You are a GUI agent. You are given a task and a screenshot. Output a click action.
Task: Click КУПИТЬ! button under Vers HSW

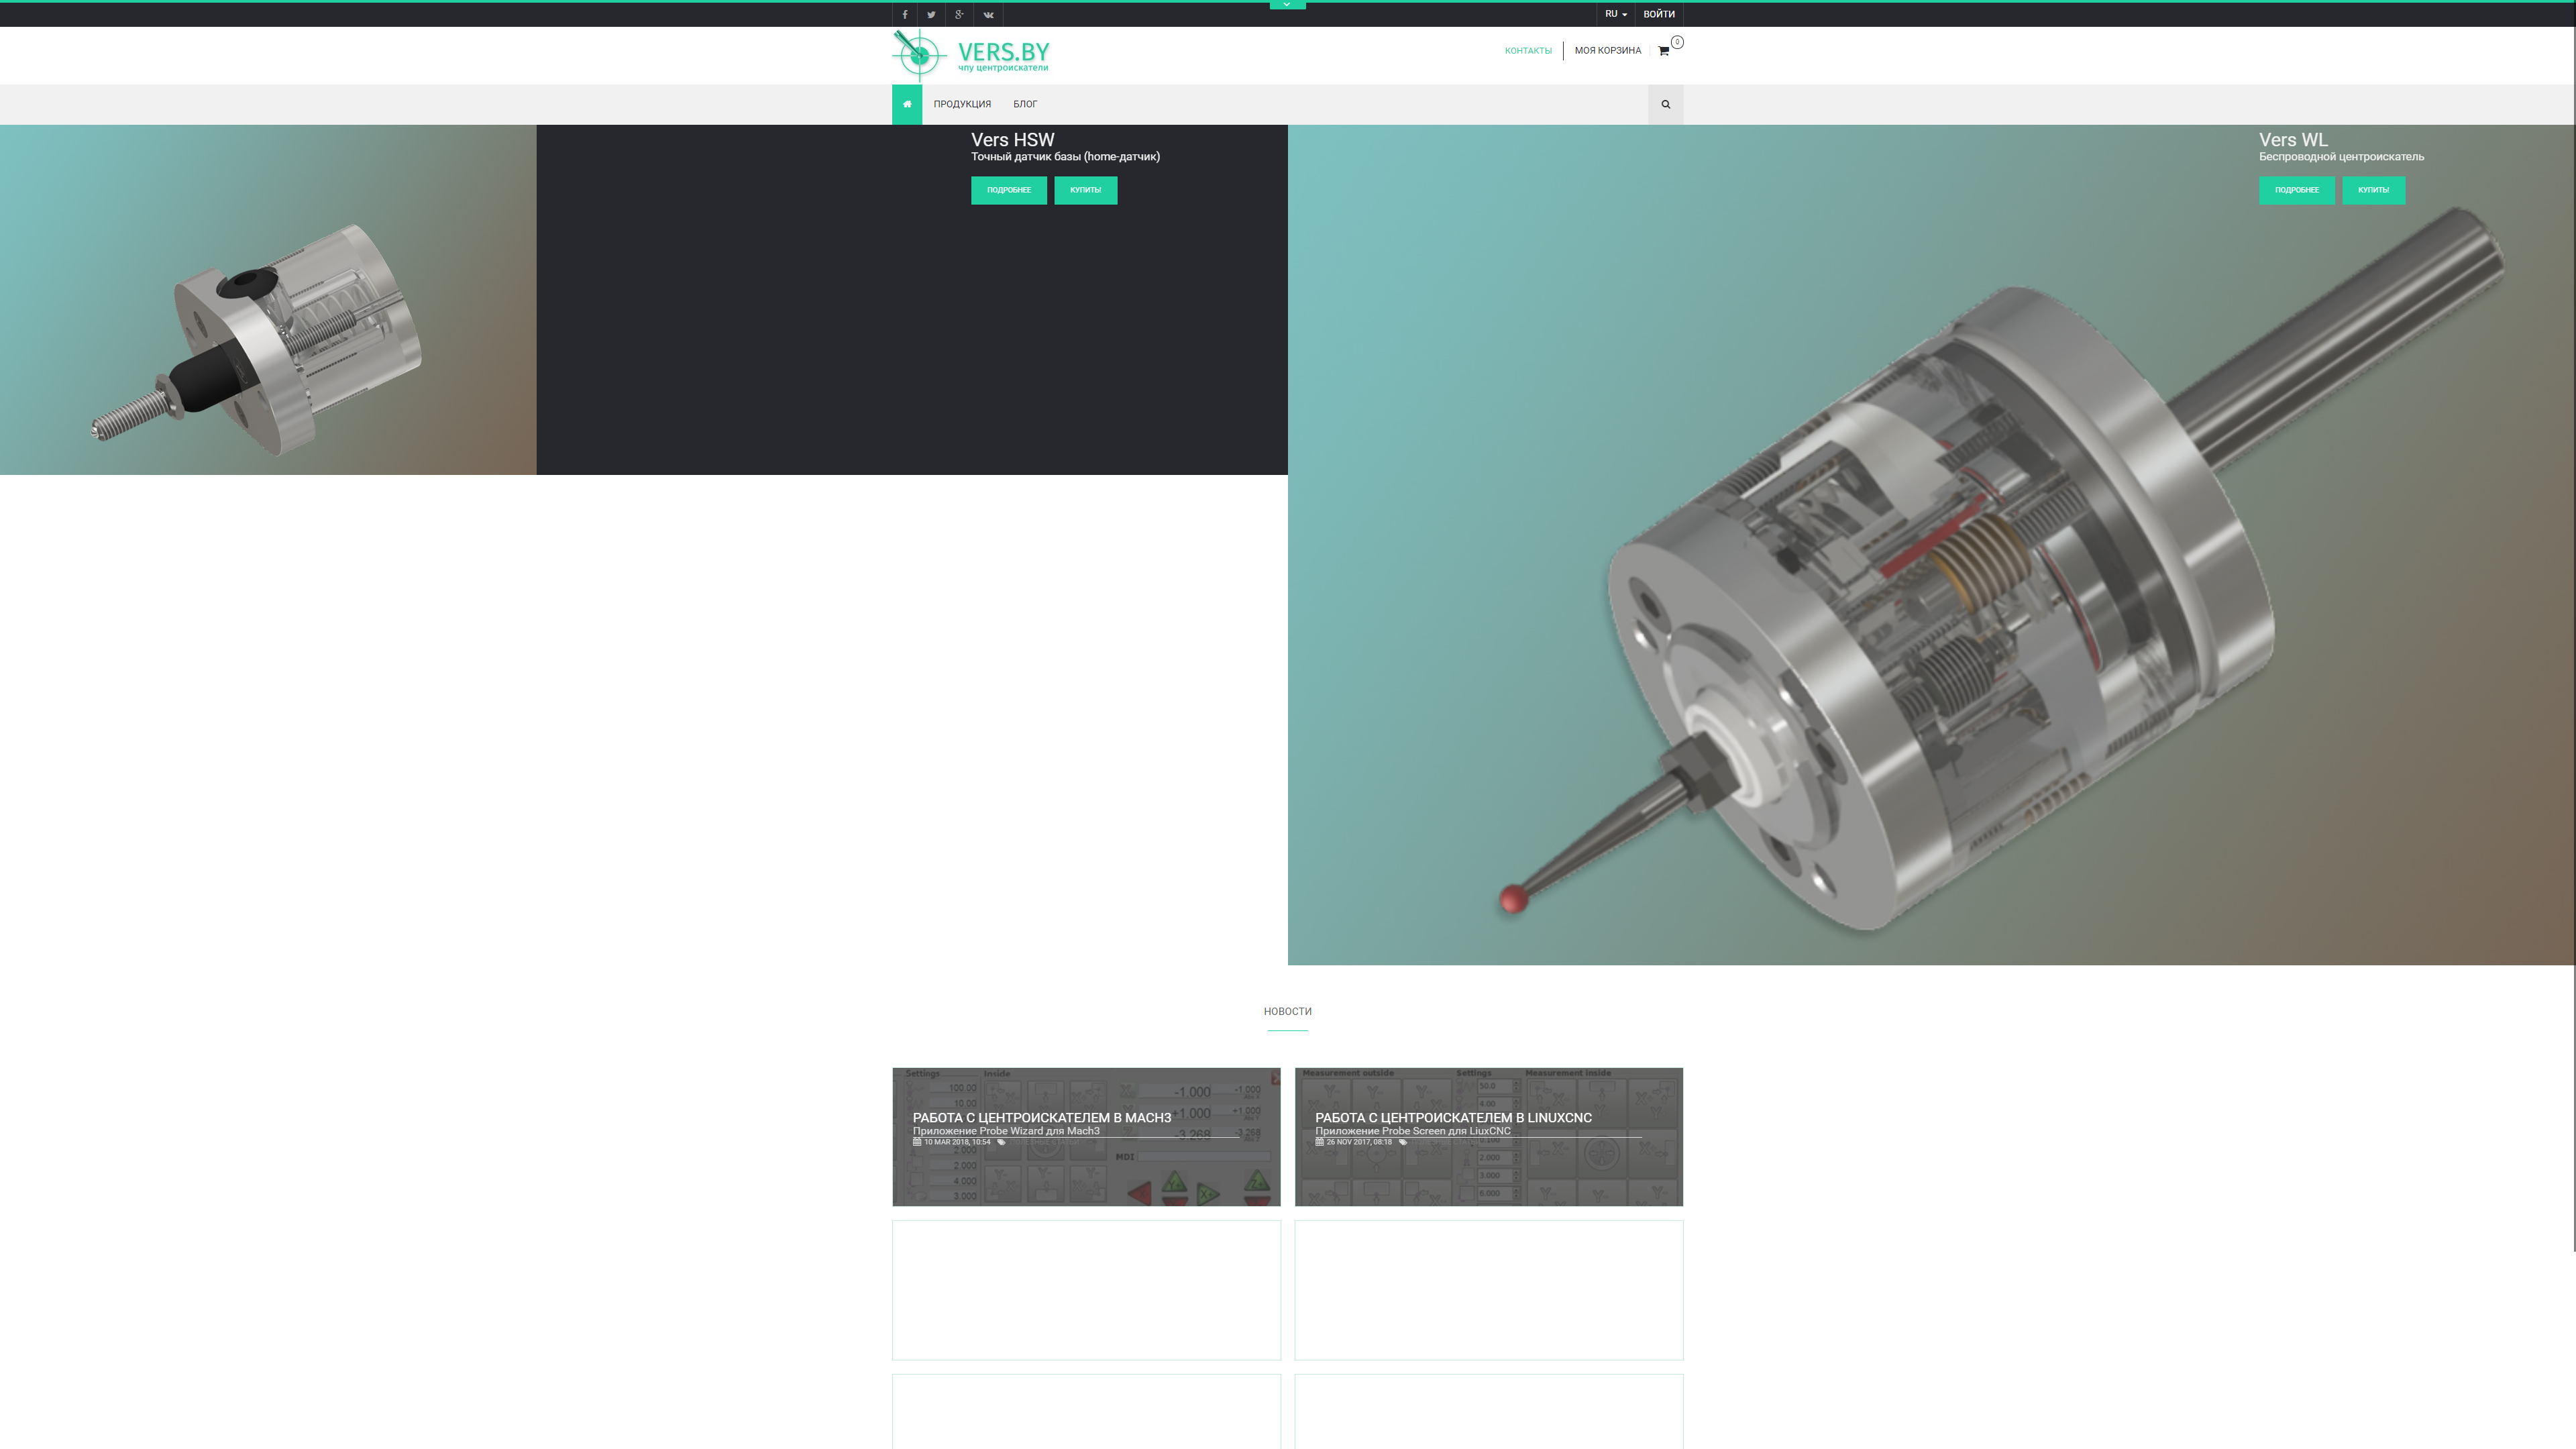(1085, 190)
